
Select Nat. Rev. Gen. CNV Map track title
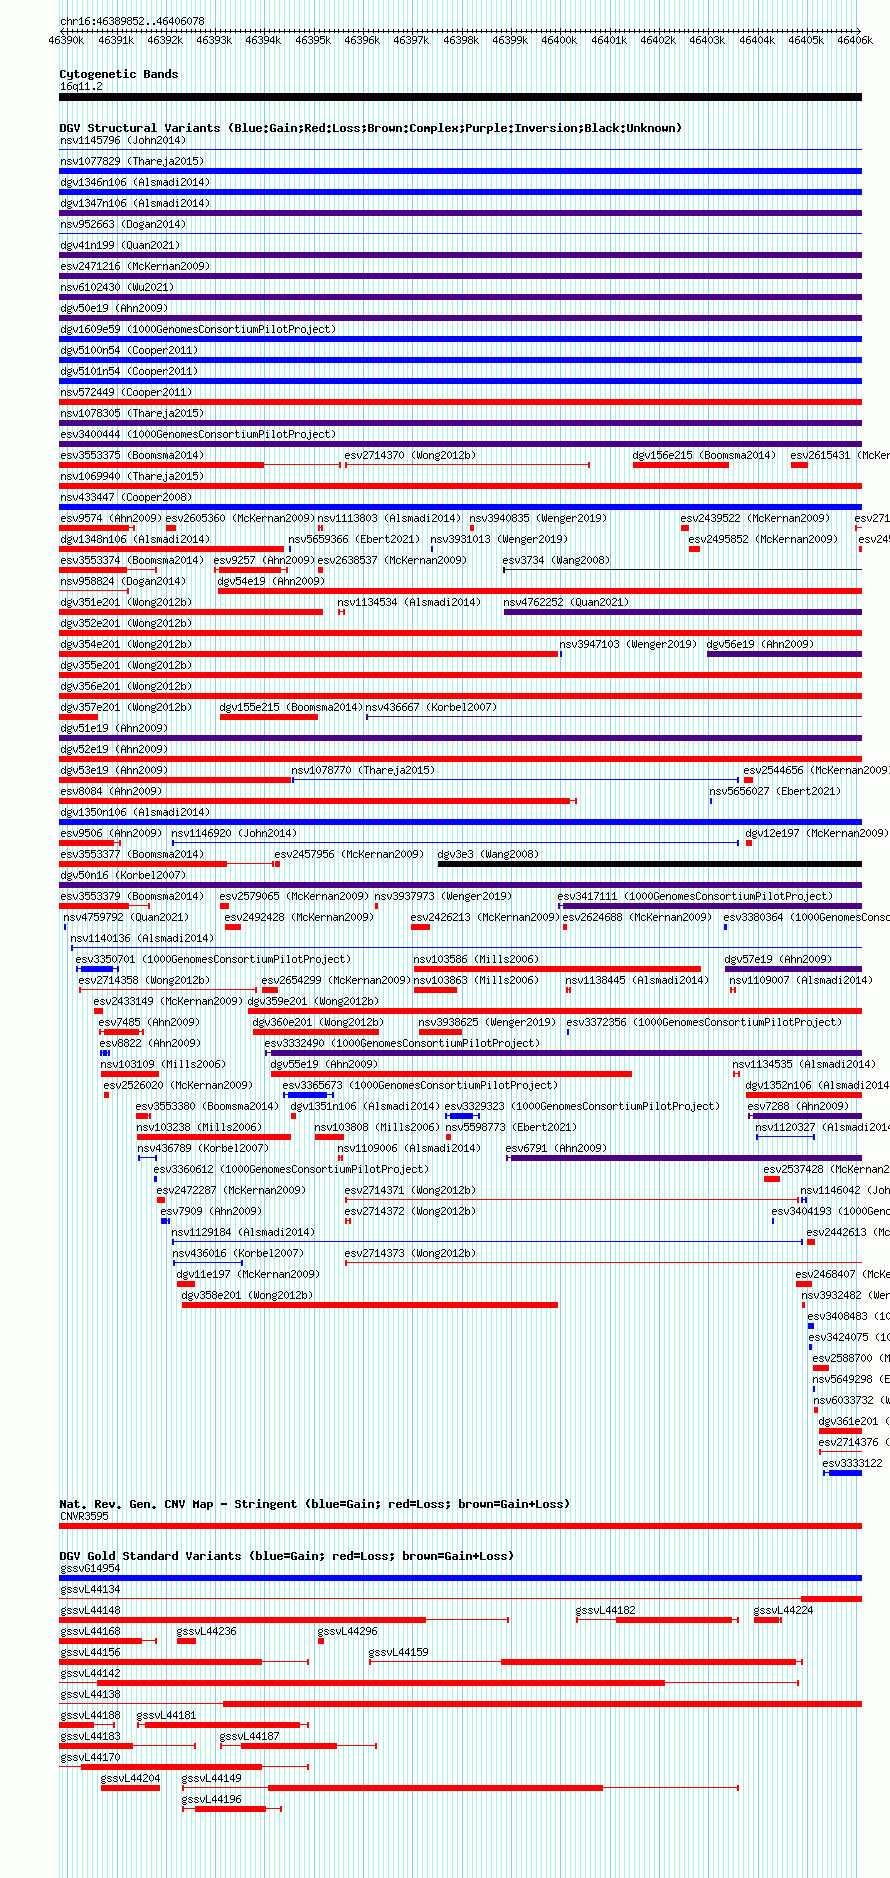[313, 1504]
